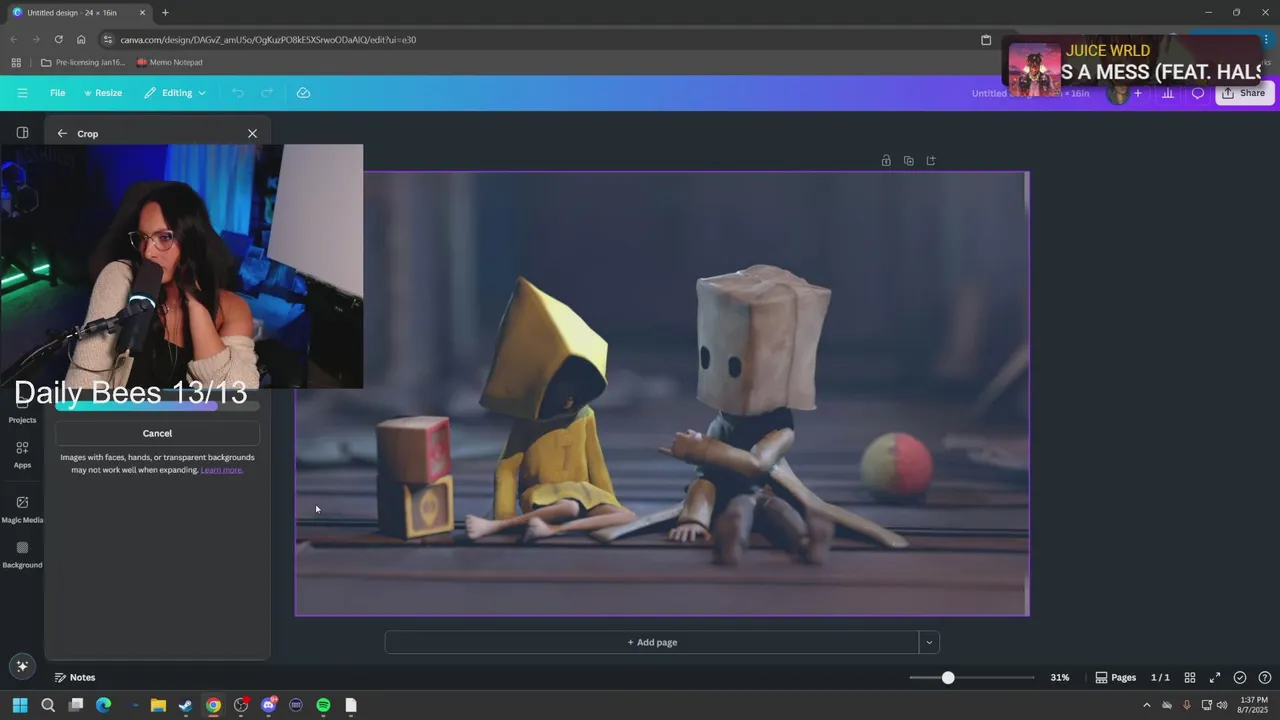
Task: Open the analytics bar chart icon
Action: click(1167, 93)
